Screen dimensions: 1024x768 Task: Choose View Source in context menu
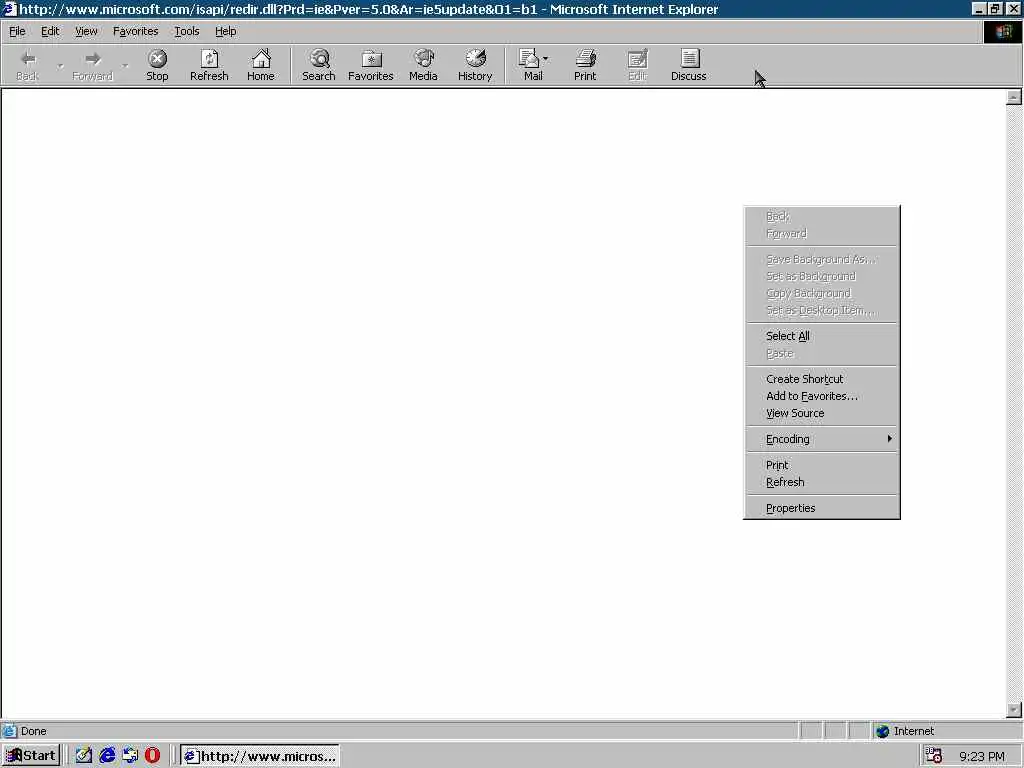click(x=822, y=413)
